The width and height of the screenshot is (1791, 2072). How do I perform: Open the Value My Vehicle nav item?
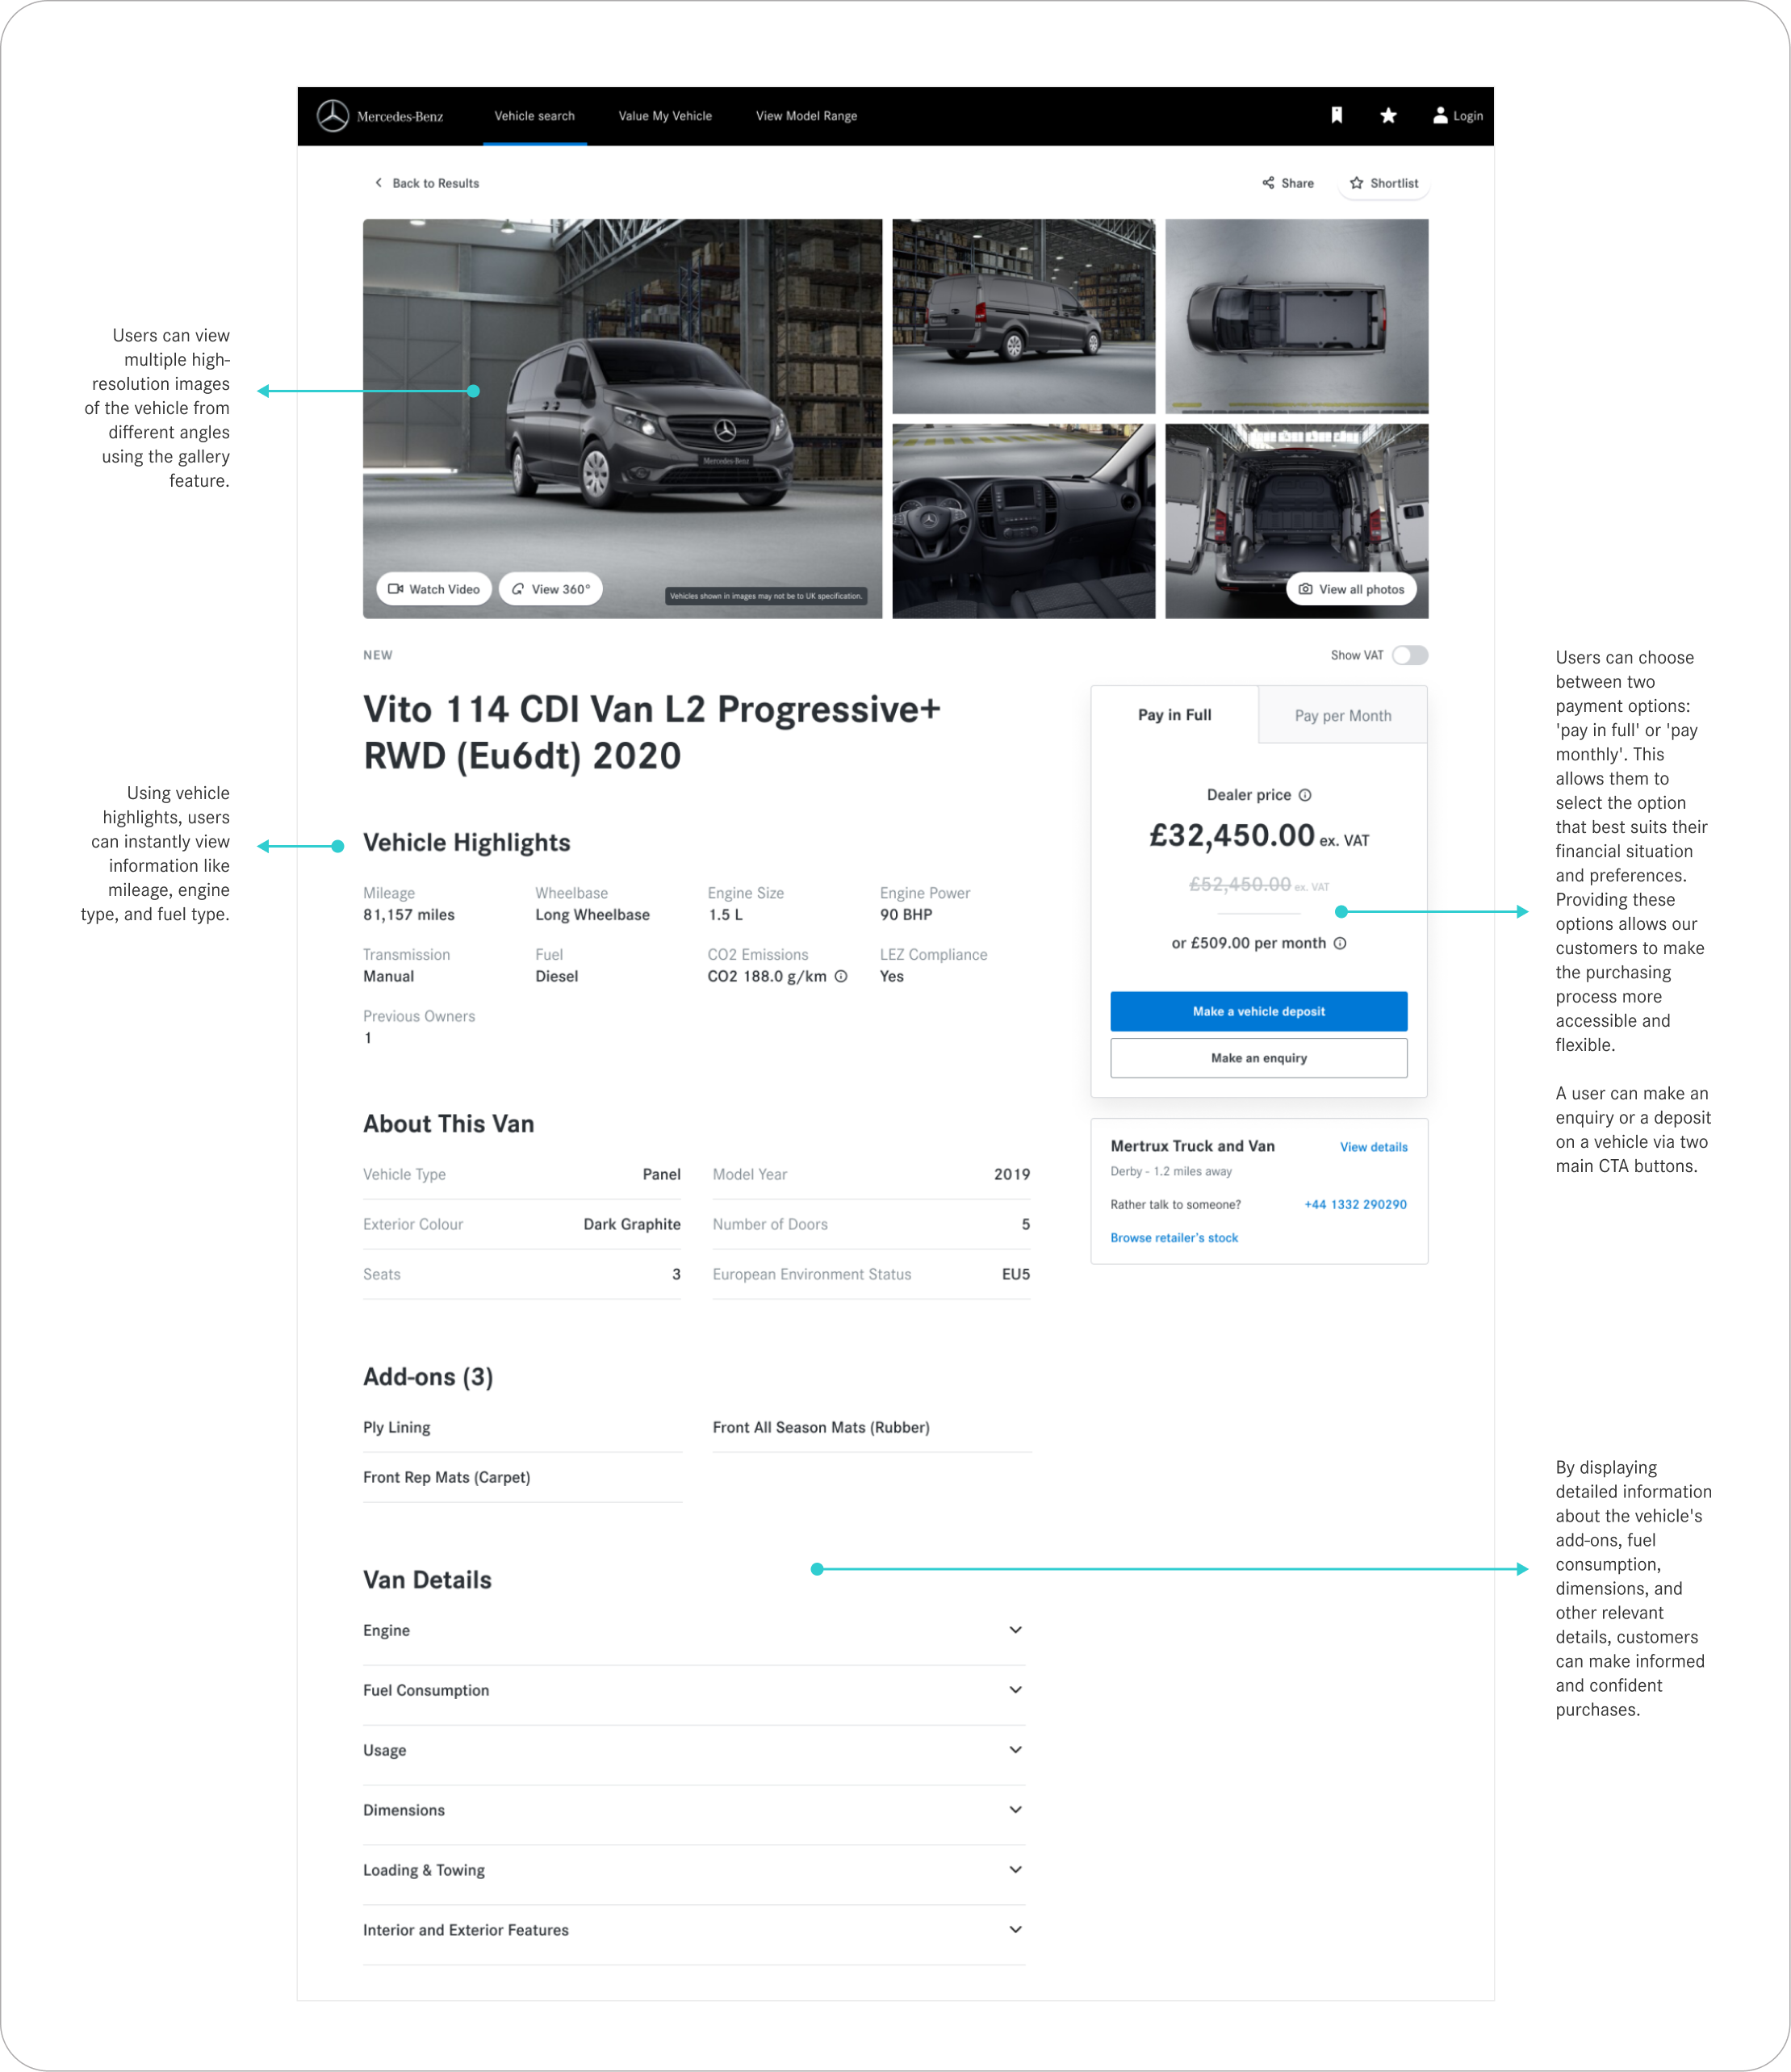coord(665,116)
